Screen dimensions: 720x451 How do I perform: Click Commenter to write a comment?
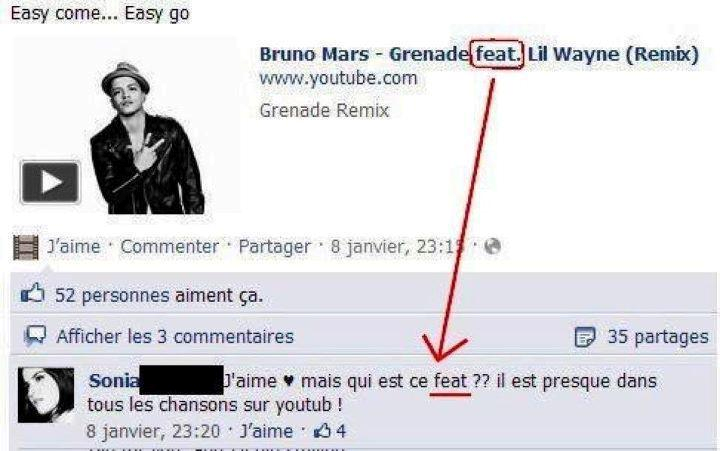point(169,247)
